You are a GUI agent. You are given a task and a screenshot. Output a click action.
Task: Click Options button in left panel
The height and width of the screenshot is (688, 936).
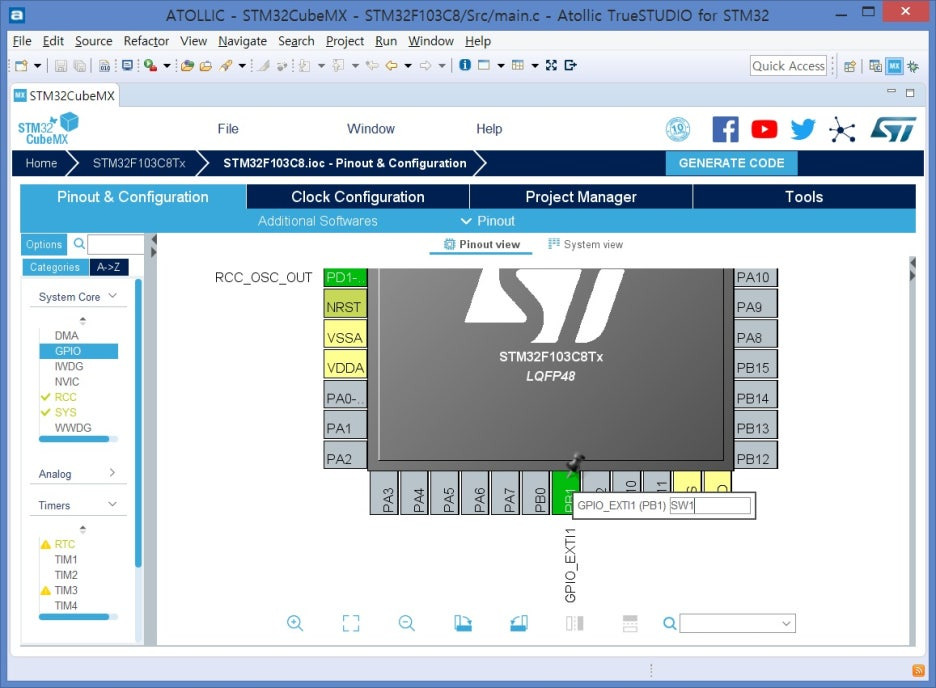44,244
